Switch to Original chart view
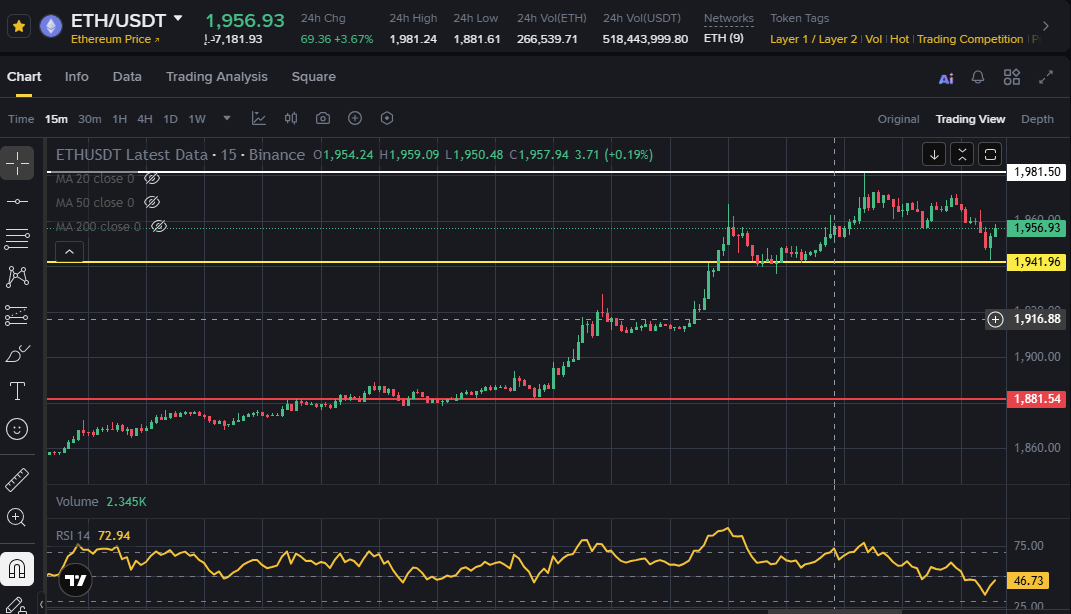1071x614 pixels. coord(898,119)
